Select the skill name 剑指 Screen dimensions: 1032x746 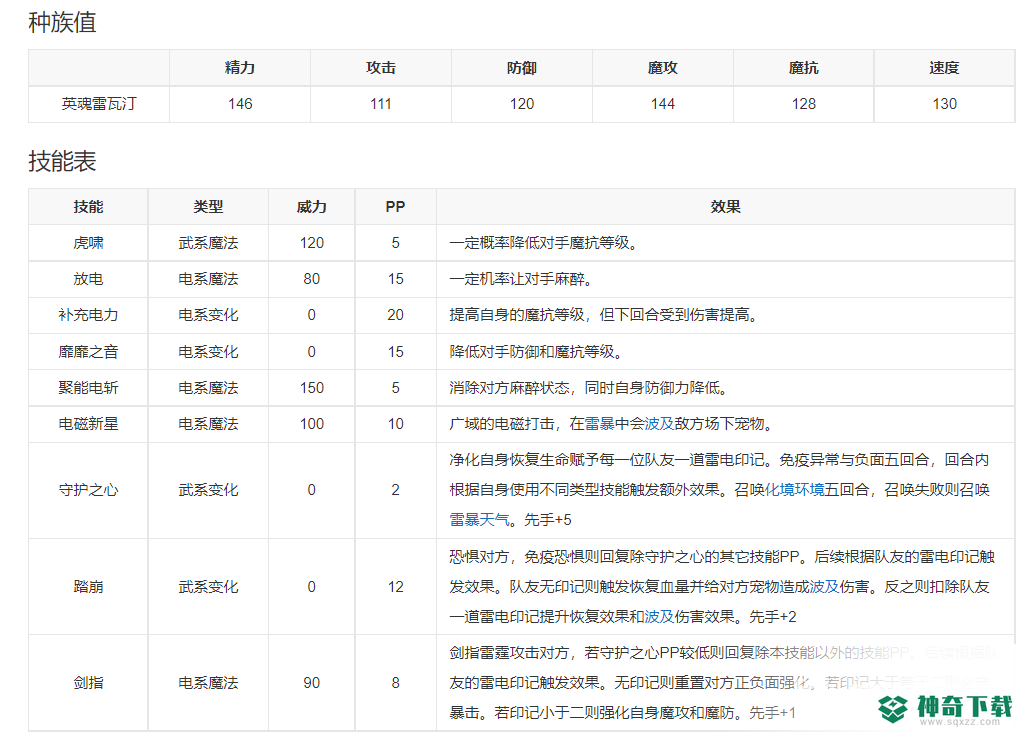point(88,683)
